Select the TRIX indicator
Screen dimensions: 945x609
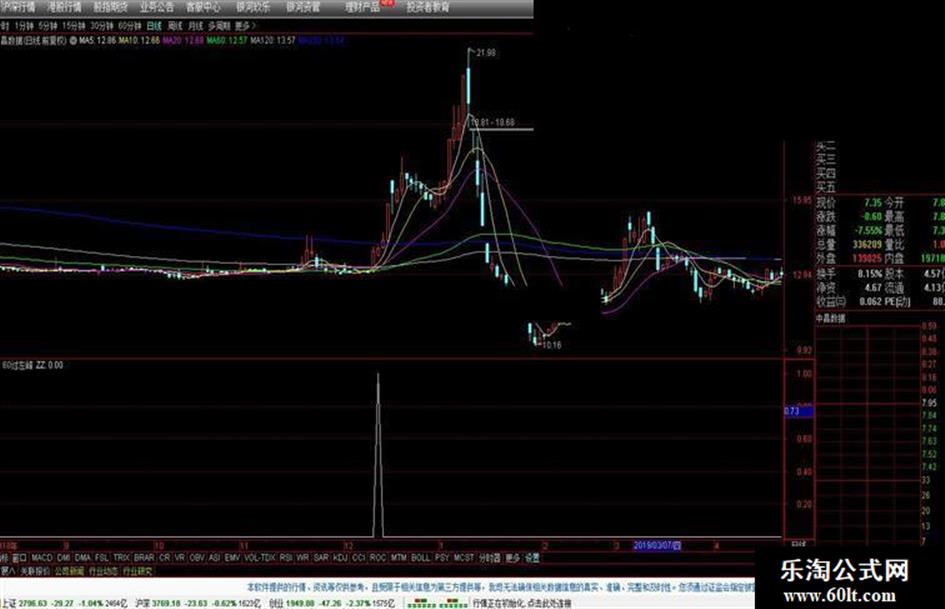121,558
